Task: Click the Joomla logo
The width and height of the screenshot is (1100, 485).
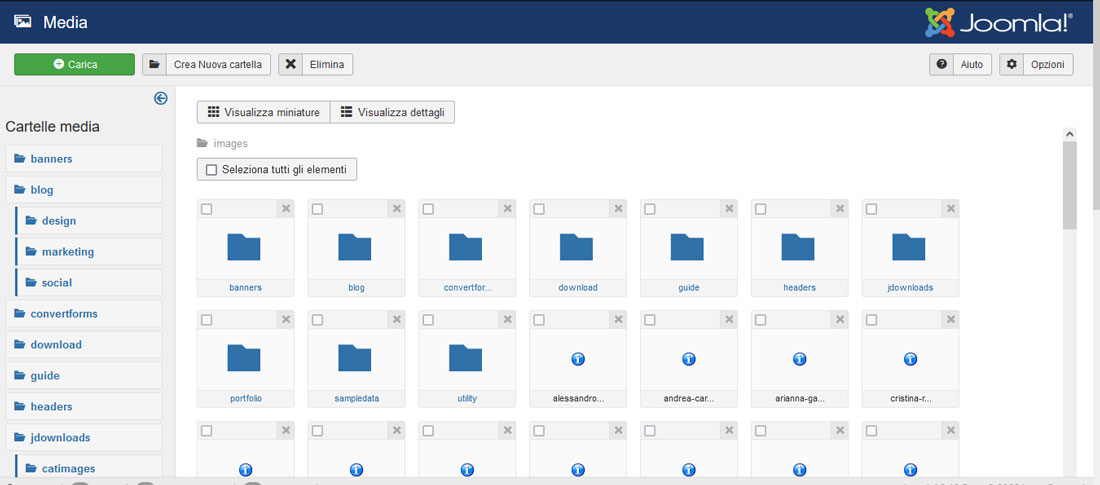Action: [999, 22]
